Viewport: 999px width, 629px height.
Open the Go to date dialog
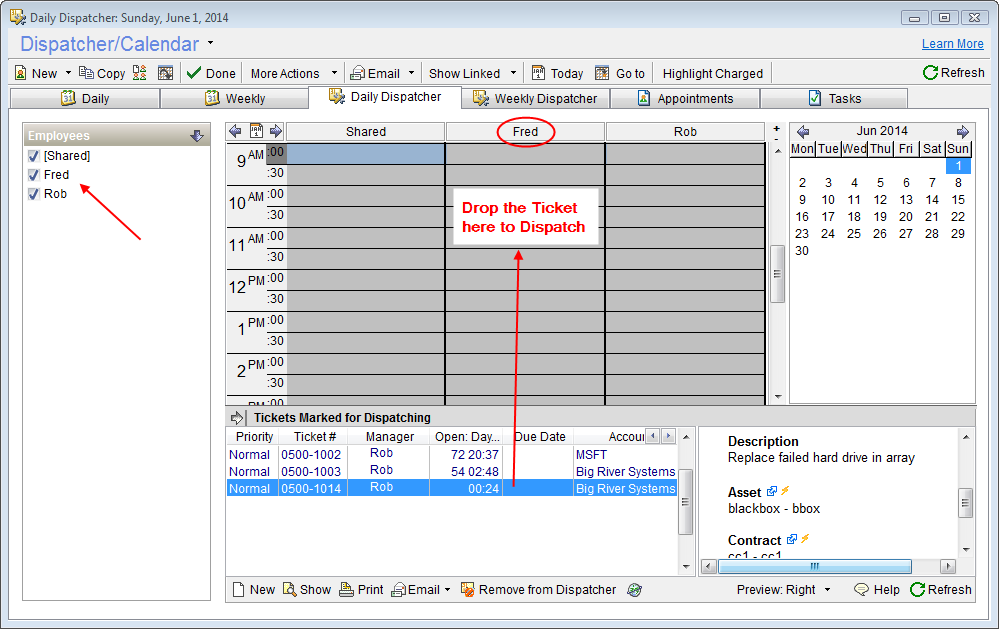[x=620, y=73]
